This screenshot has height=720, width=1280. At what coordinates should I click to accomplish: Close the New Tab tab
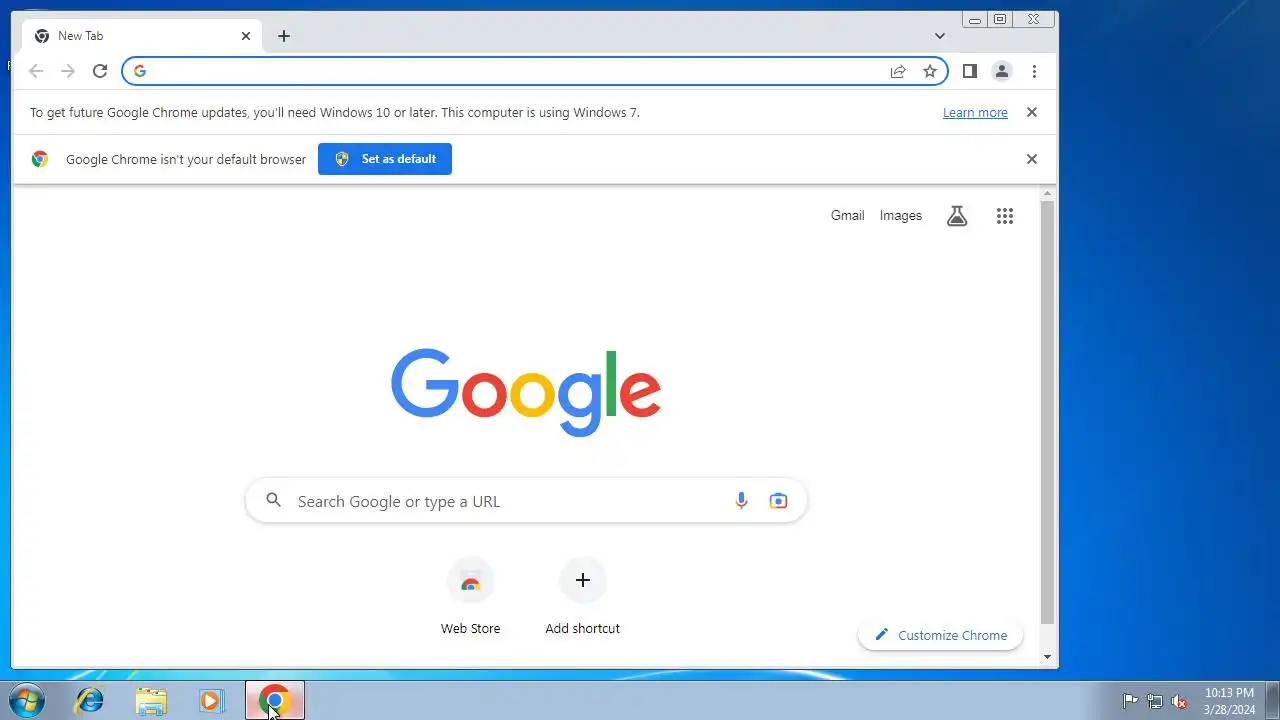(246, 36)
